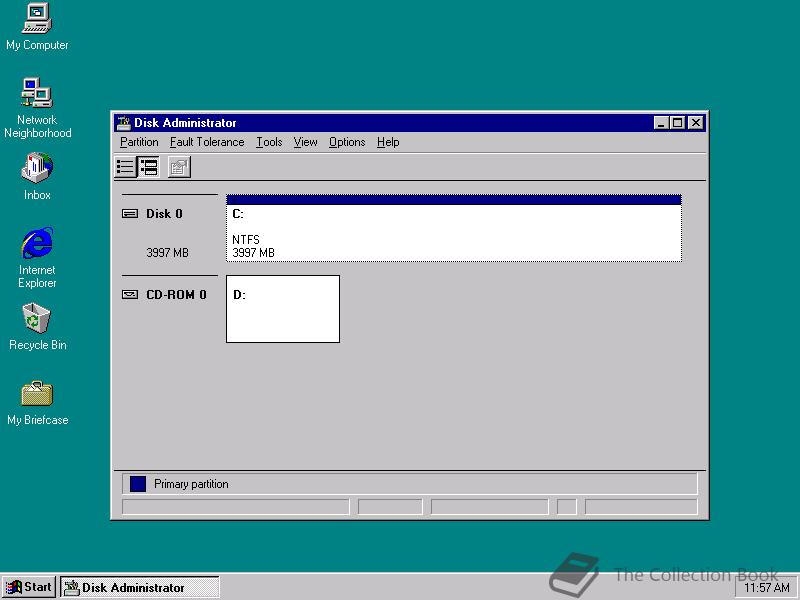Click the Disk 0 drive icon
Image resolution: width=800 pixels, height=600 pixels.
coord(130,214)
